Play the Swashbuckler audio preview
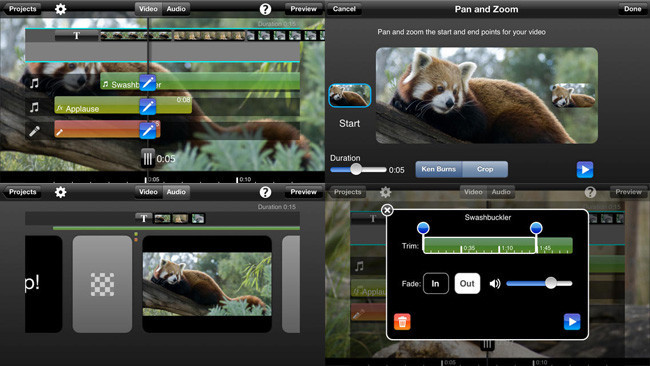Image resolution: width=650 pixels, height=366 pixels. point(572,322)
